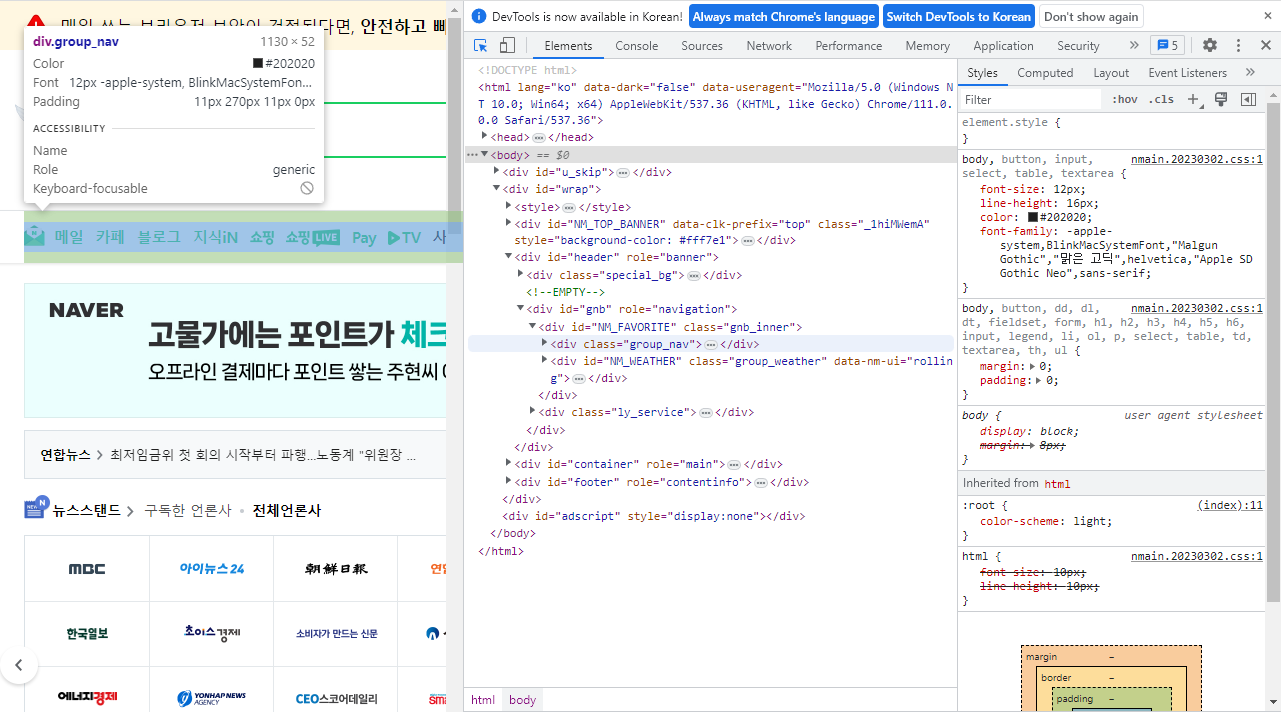Expand the NM_WEATHER div node
Image resolution: width=1281 pixels, height=712 pixels.
[x=544, y=360]
